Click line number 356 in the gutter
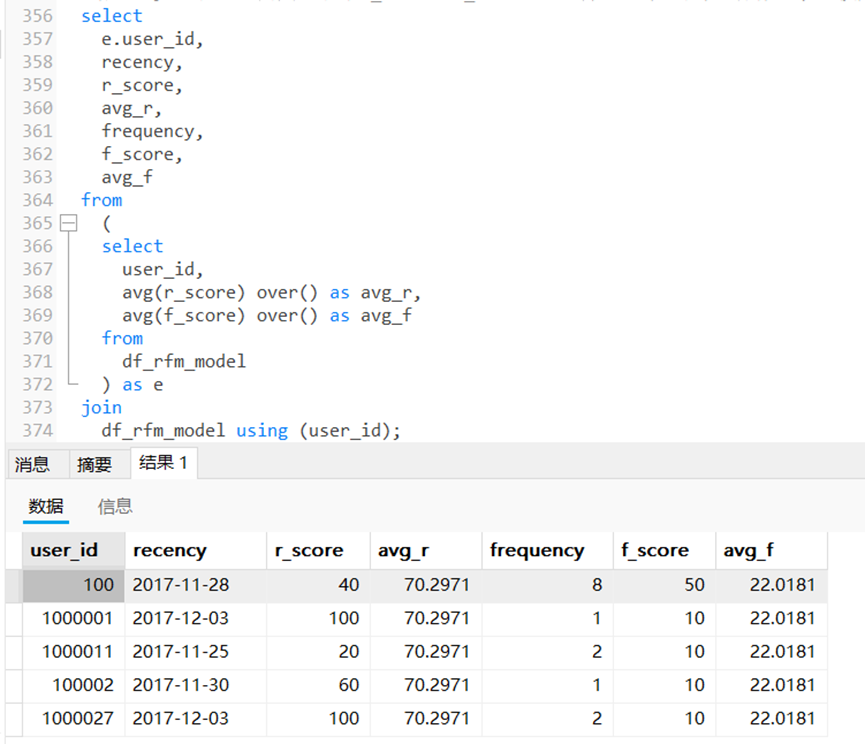Screen dimensions: 865x744 pyautogui.click(x=38, y=16)
